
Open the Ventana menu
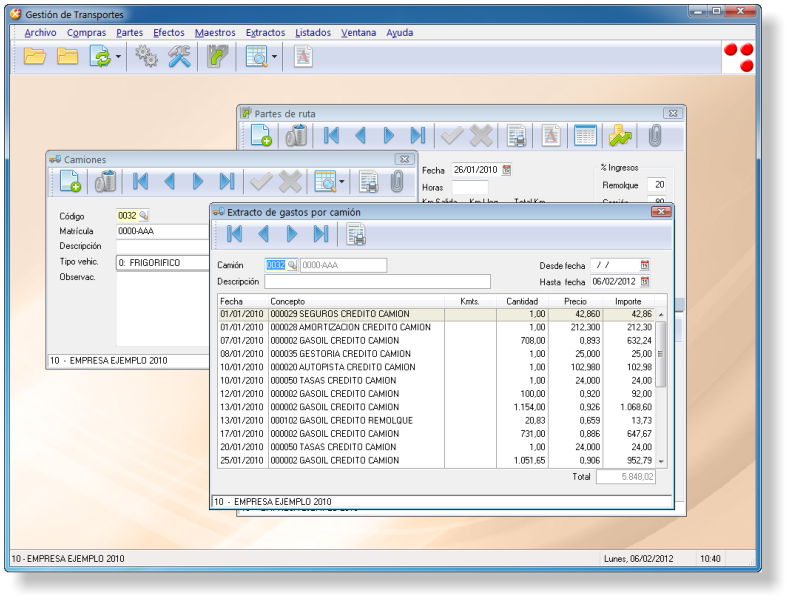tap(358, 32)
